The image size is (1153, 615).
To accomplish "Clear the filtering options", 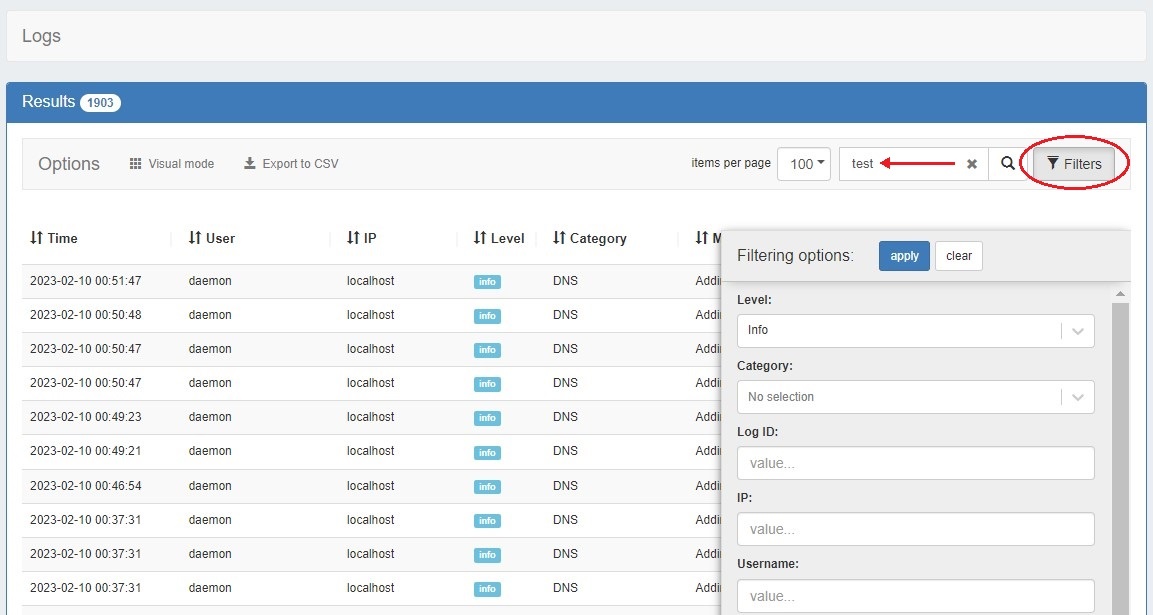I will (958, 256).
